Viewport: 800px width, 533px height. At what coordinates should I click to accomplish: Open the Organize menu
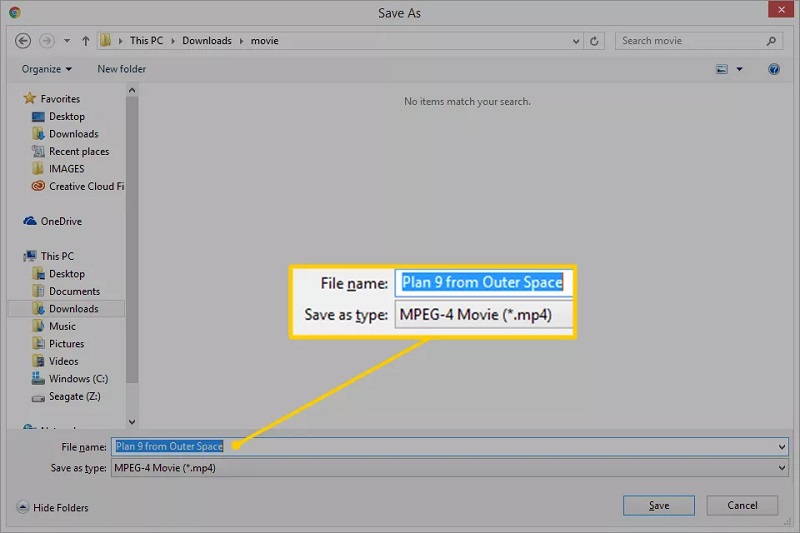pos(46,69)
